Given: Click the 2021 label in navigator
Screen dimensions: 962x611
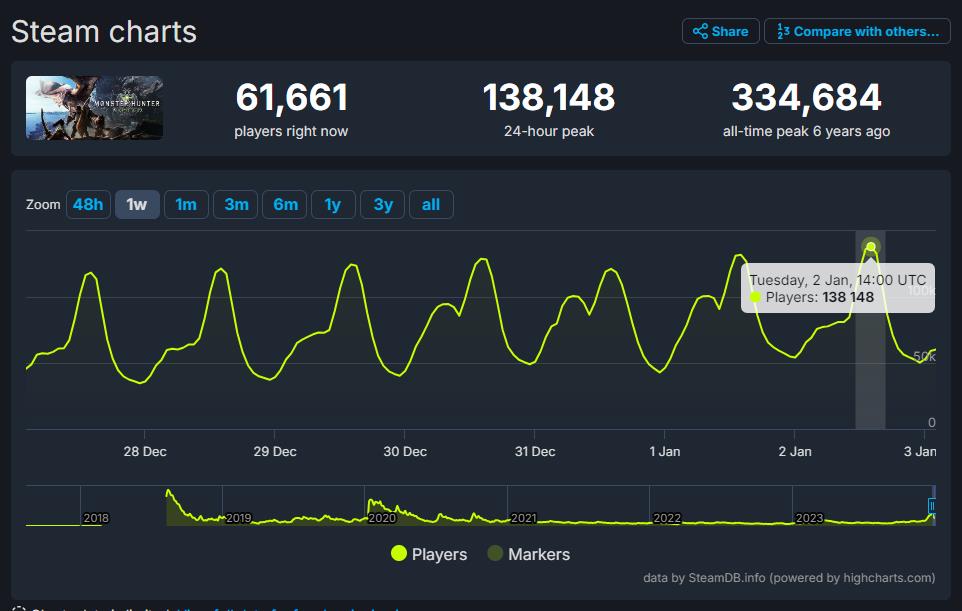Looking at the screenshot, I should pyautogui.click(x=524, y=518).
